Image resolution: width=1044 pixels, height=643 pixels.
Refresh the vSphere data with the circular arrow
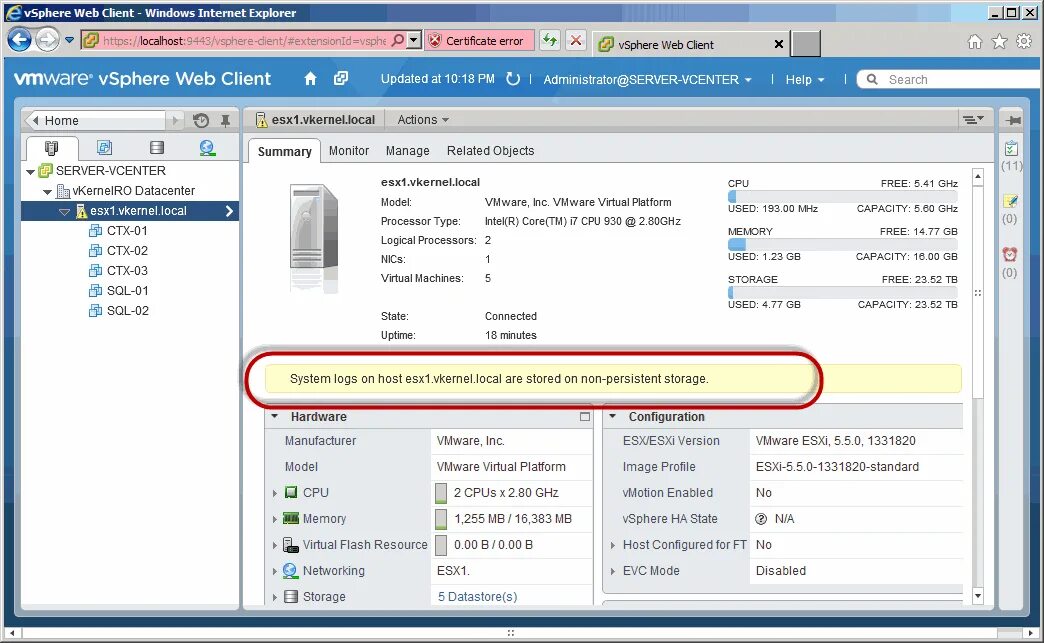513,79
